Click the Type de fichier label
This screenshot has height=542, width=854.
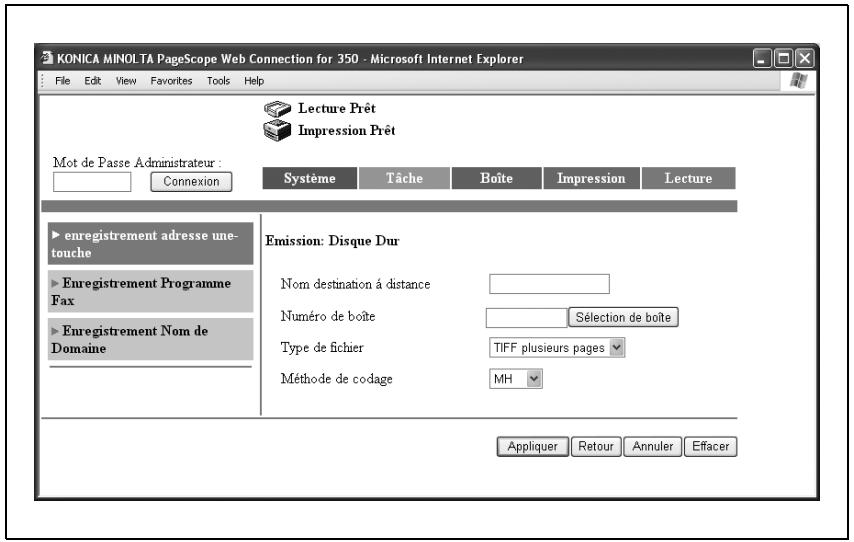[322, 348]
